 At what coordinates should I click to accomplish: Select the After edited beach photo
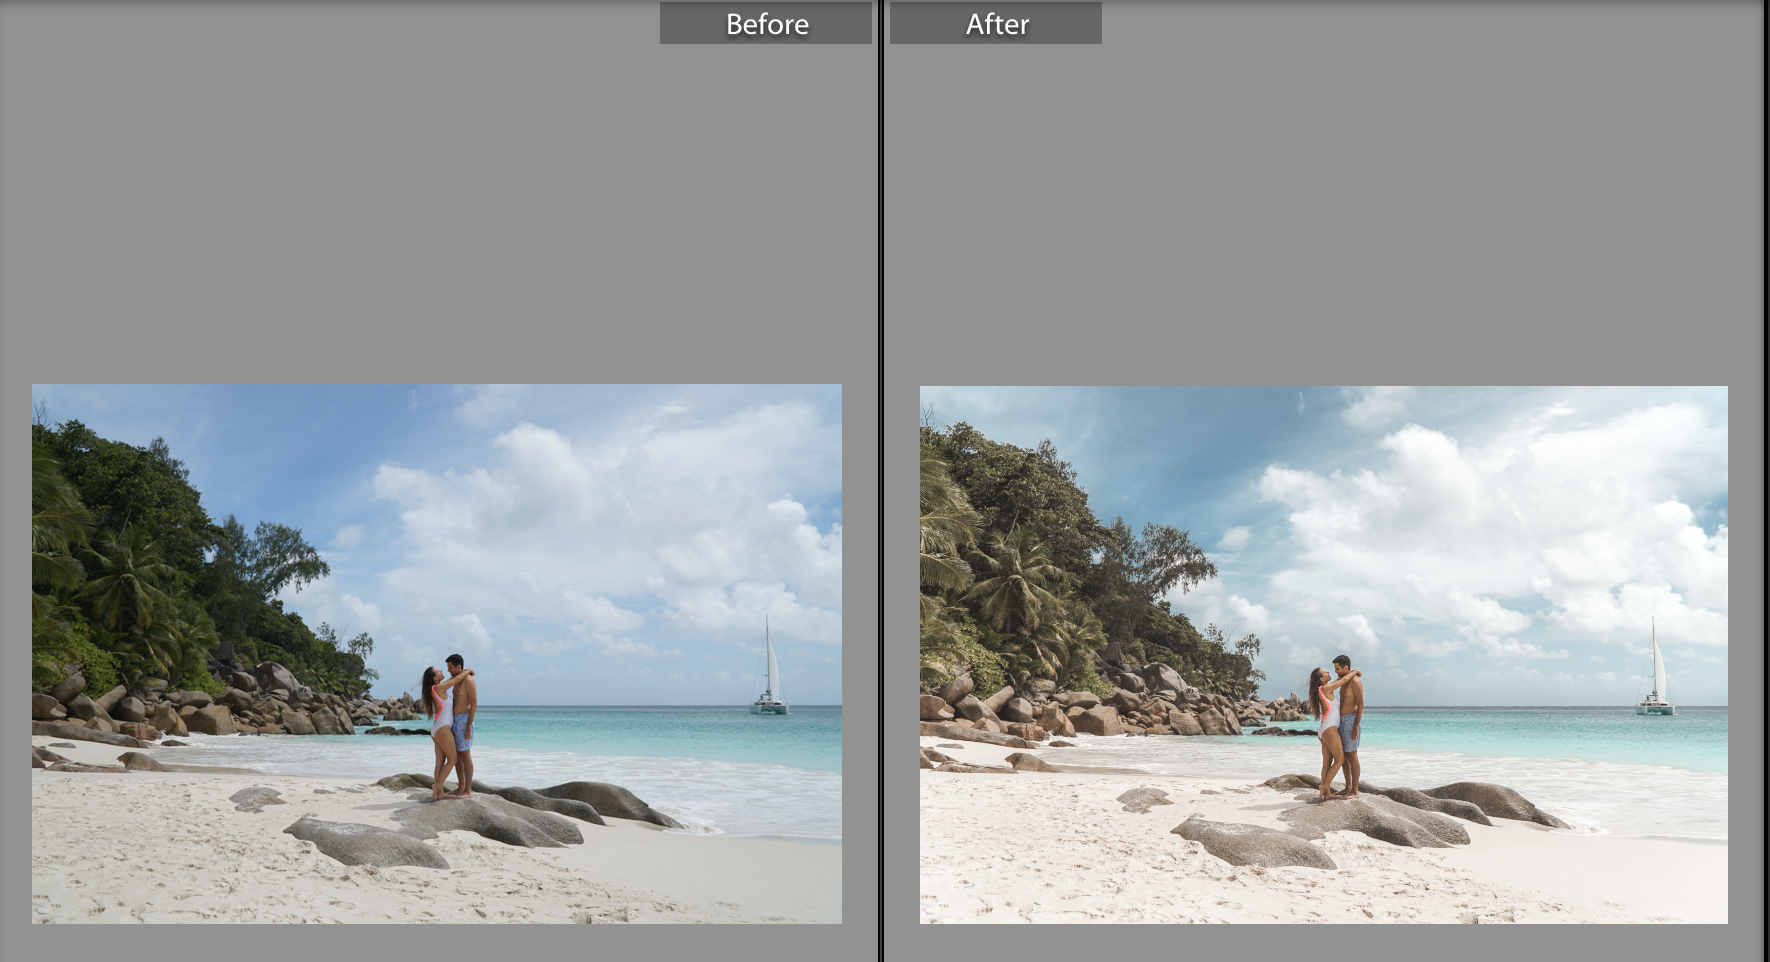1324,655
